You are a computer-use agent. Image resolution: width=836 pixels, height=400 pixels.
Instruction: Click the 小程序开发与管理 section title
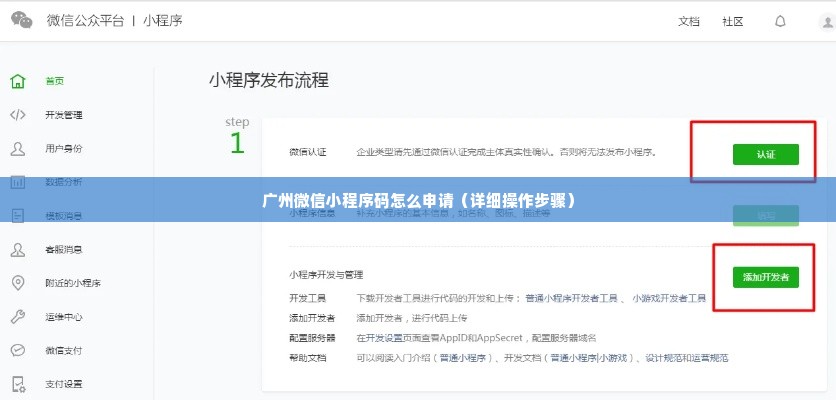pos(326,275)
